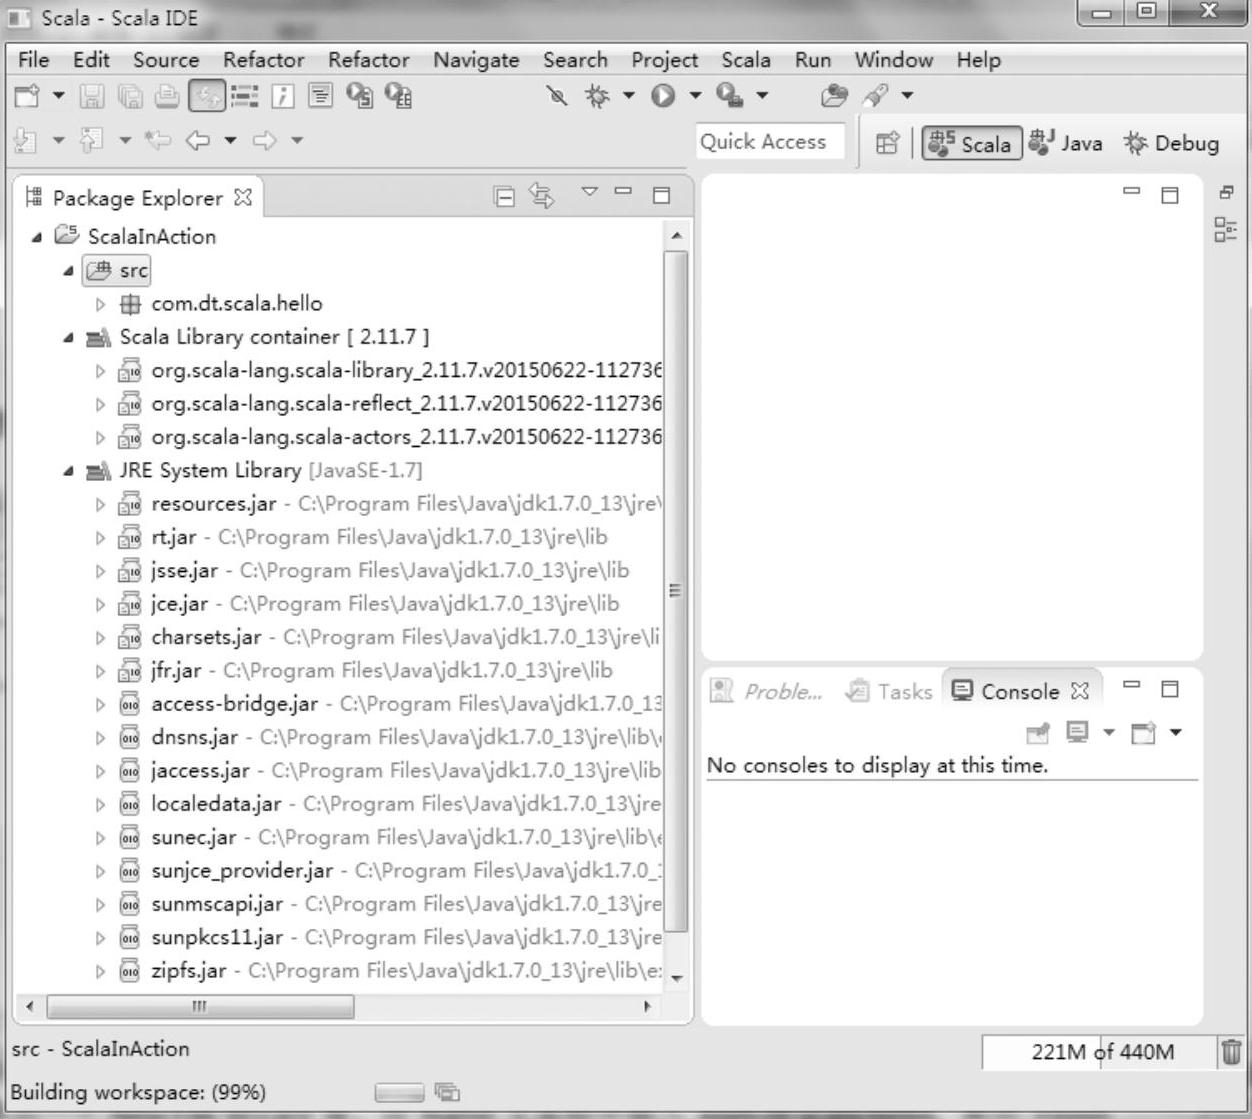Screen dimensions: 1252x1119
Task: Open the File menu
Action: (x=33, y=60)
